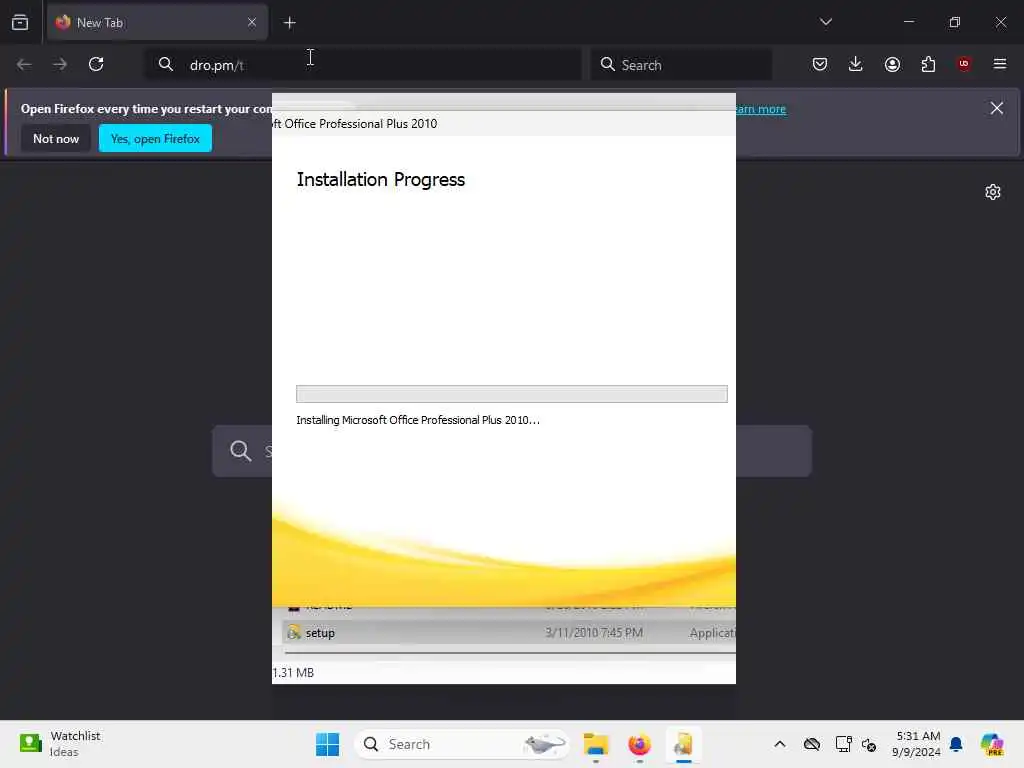The width and height of the screenshot is (1024, 768).
Task: Open a new tab with plus button
Action: 289,23
